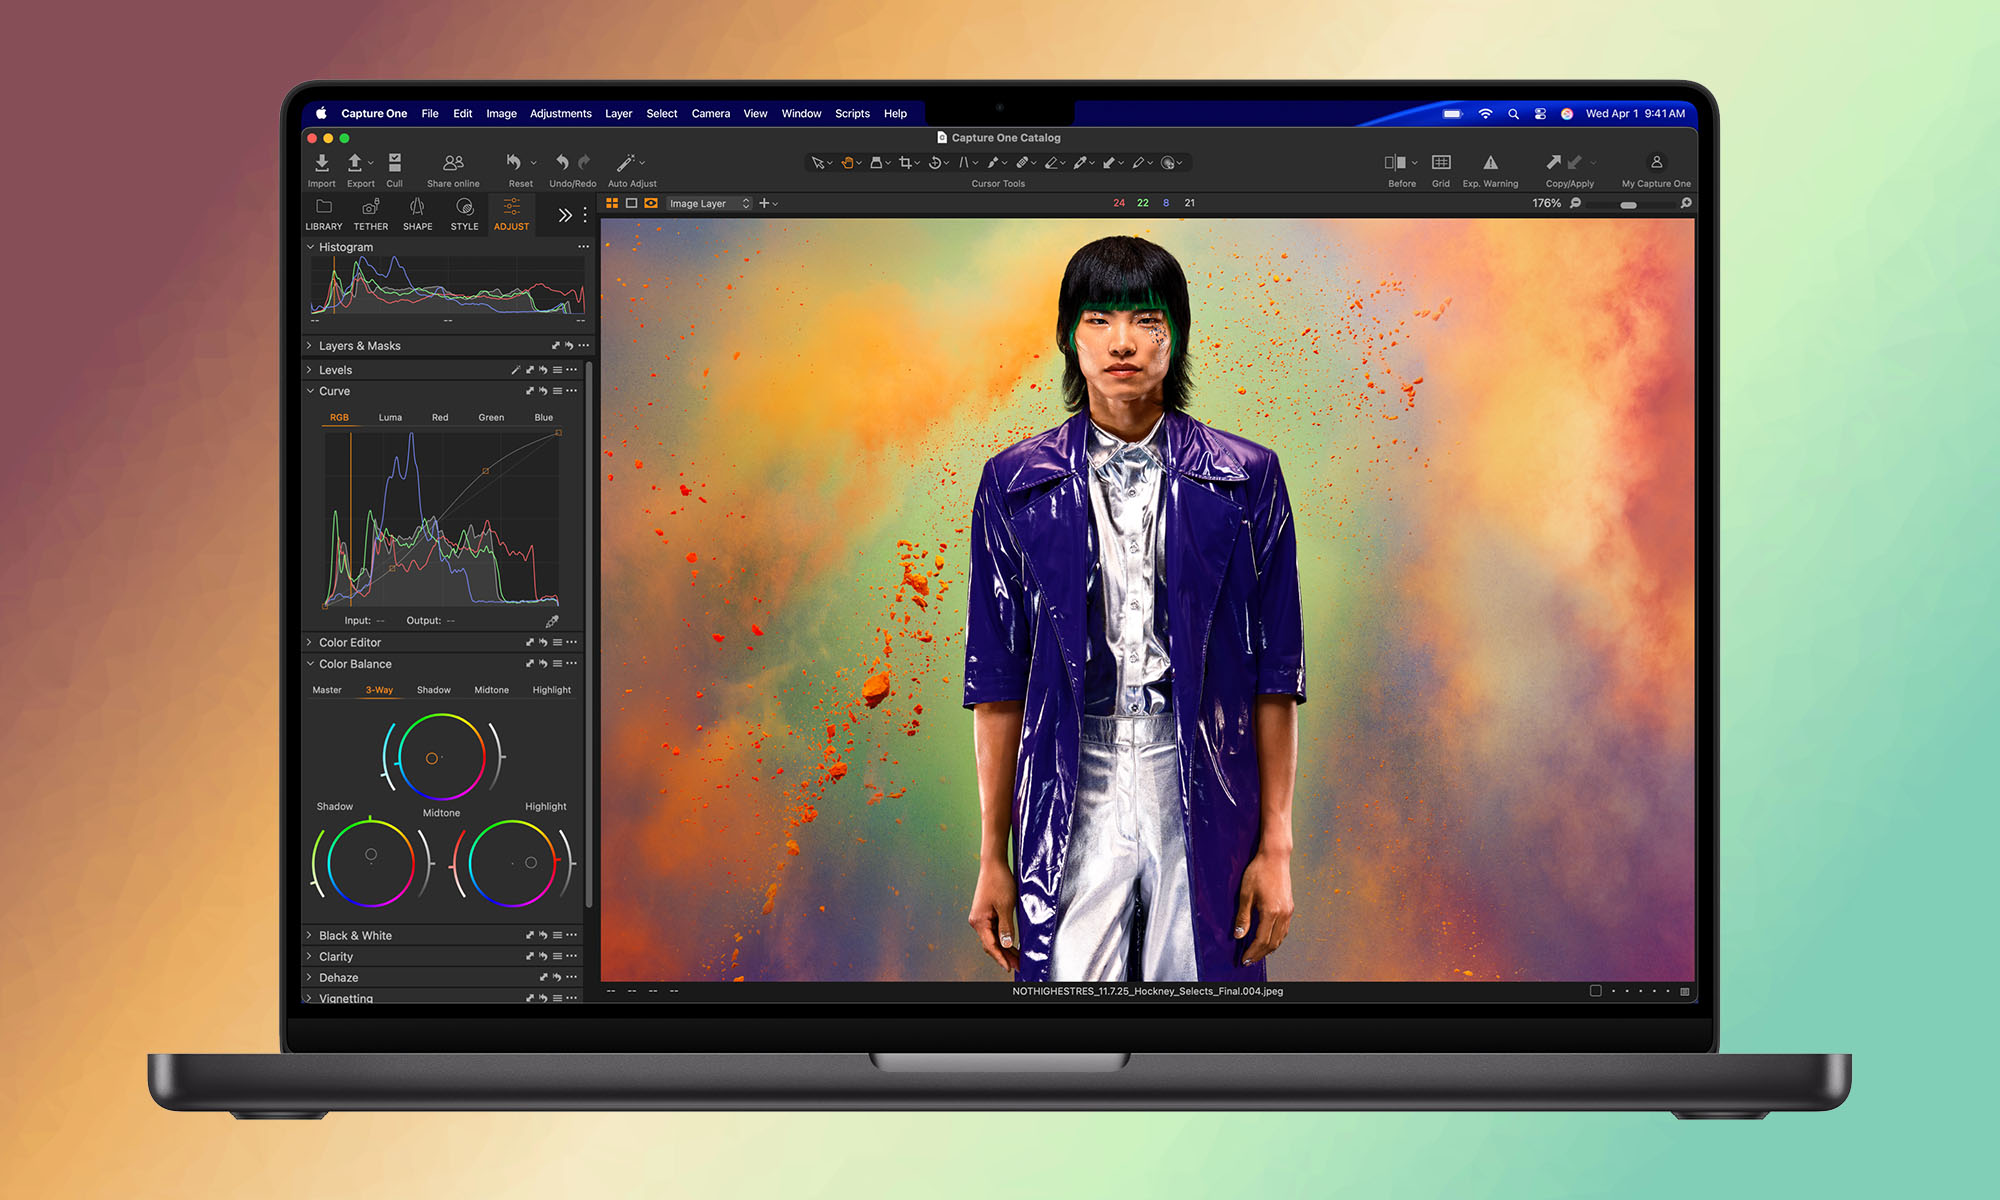Image resolution: width=2000 pixels, height=1200 pixels.
Task: Click the Share online icon
Action: click(453, 163)
